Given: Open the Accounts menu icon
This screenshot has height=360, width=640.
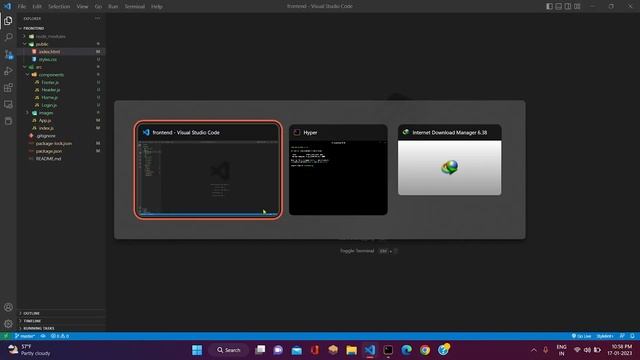Looking at the screenshot, I should pos(8,307).
